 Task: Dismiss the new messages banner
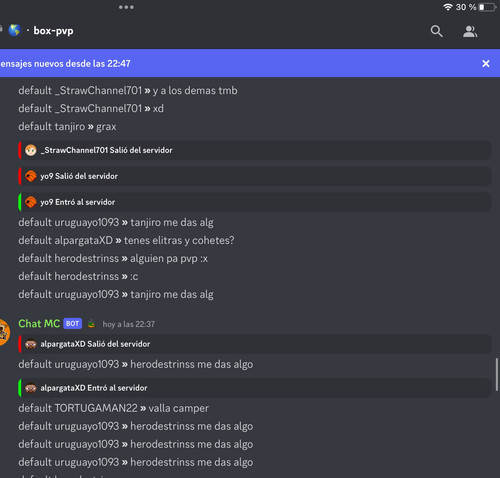(486, 63)
